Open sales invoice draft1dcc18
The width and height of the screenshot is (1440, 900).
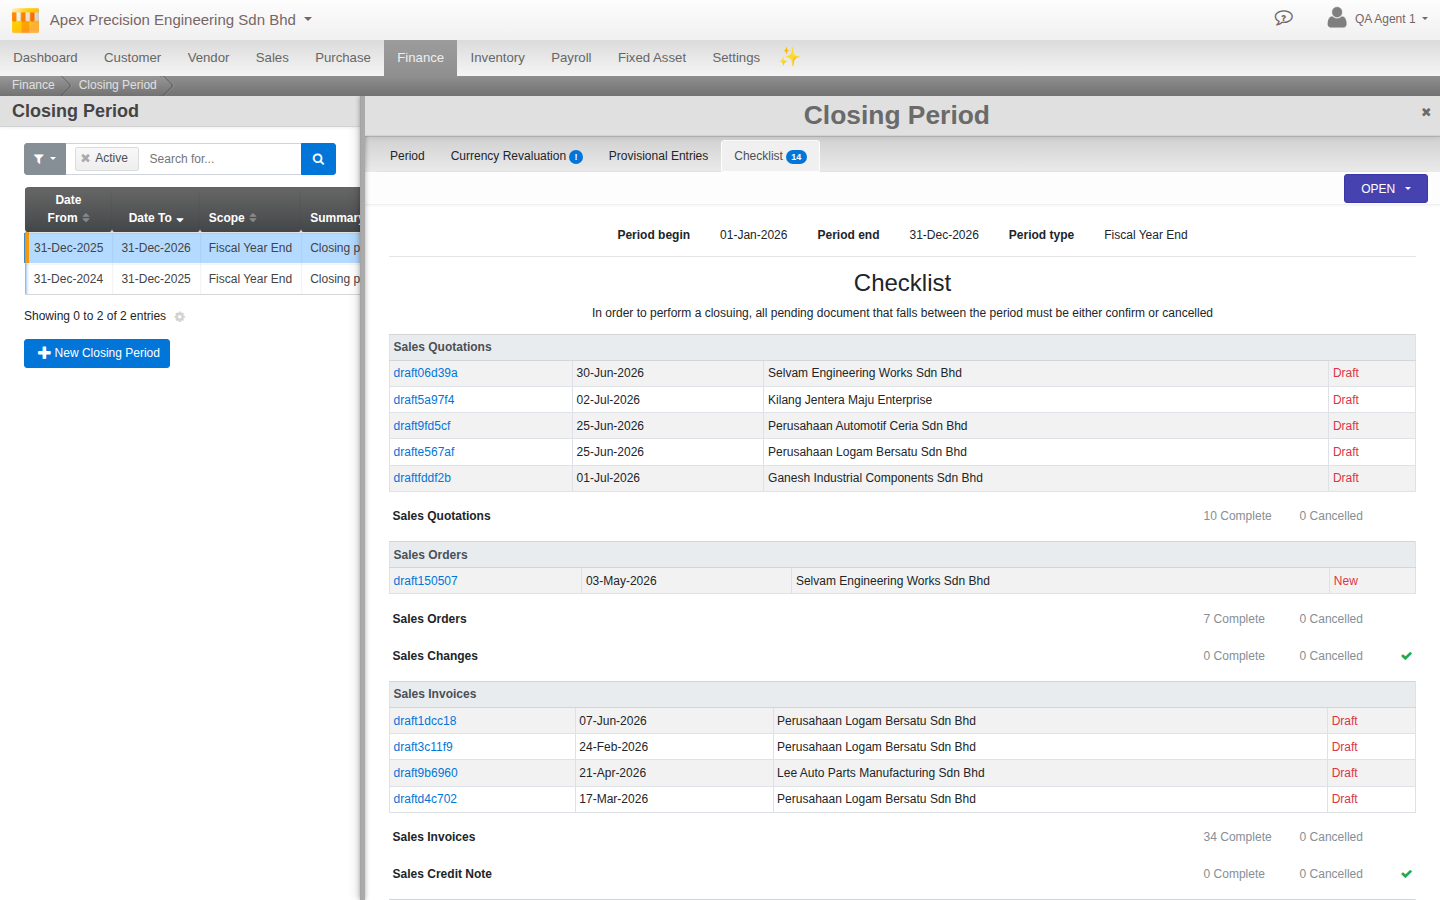(x=425, y=721)
